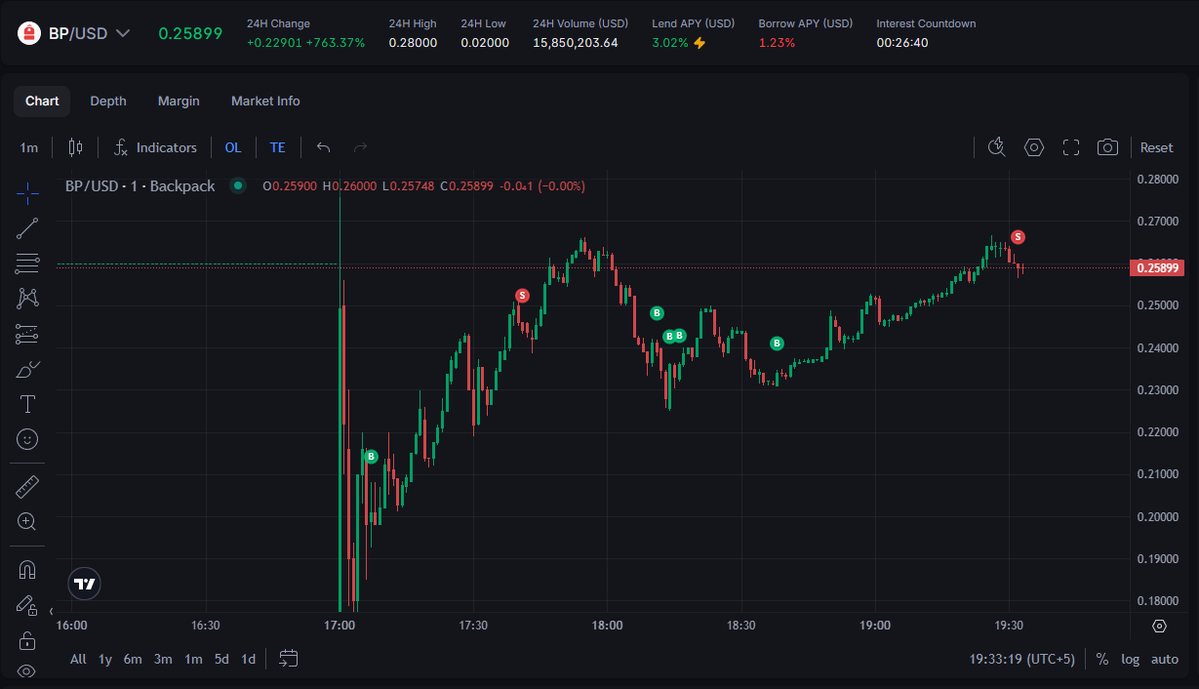This screenshot has width=1199, height=689.
Task: Open the 1m interval dropdown
Action: click(x=29, y=148)
